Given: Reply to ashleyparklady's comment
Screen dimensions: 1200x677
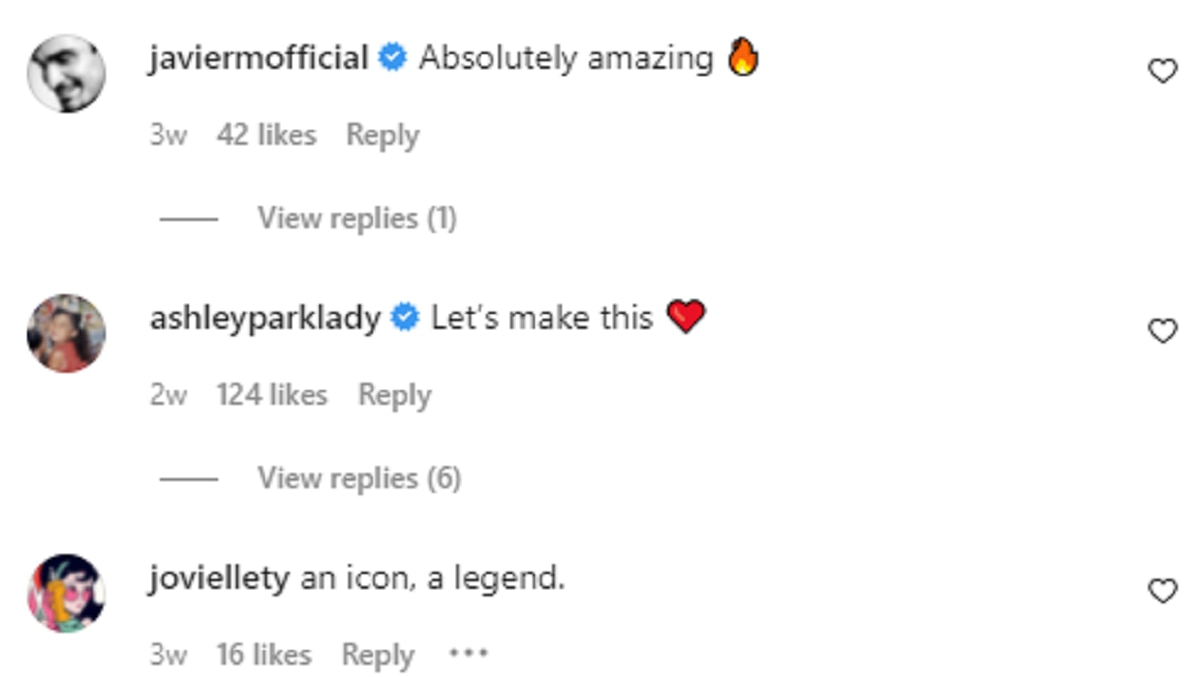Looking at the screenshot, I should 394,395.
